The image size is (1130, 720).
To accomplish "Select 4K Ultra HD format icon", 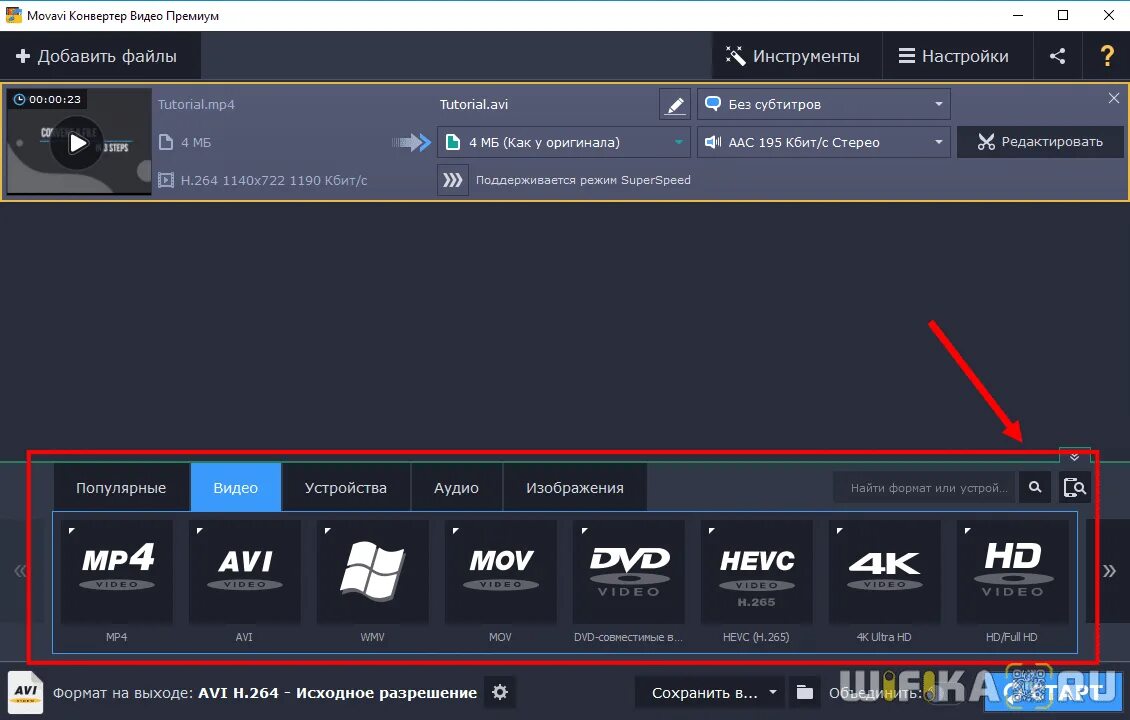I will [884, 572].
